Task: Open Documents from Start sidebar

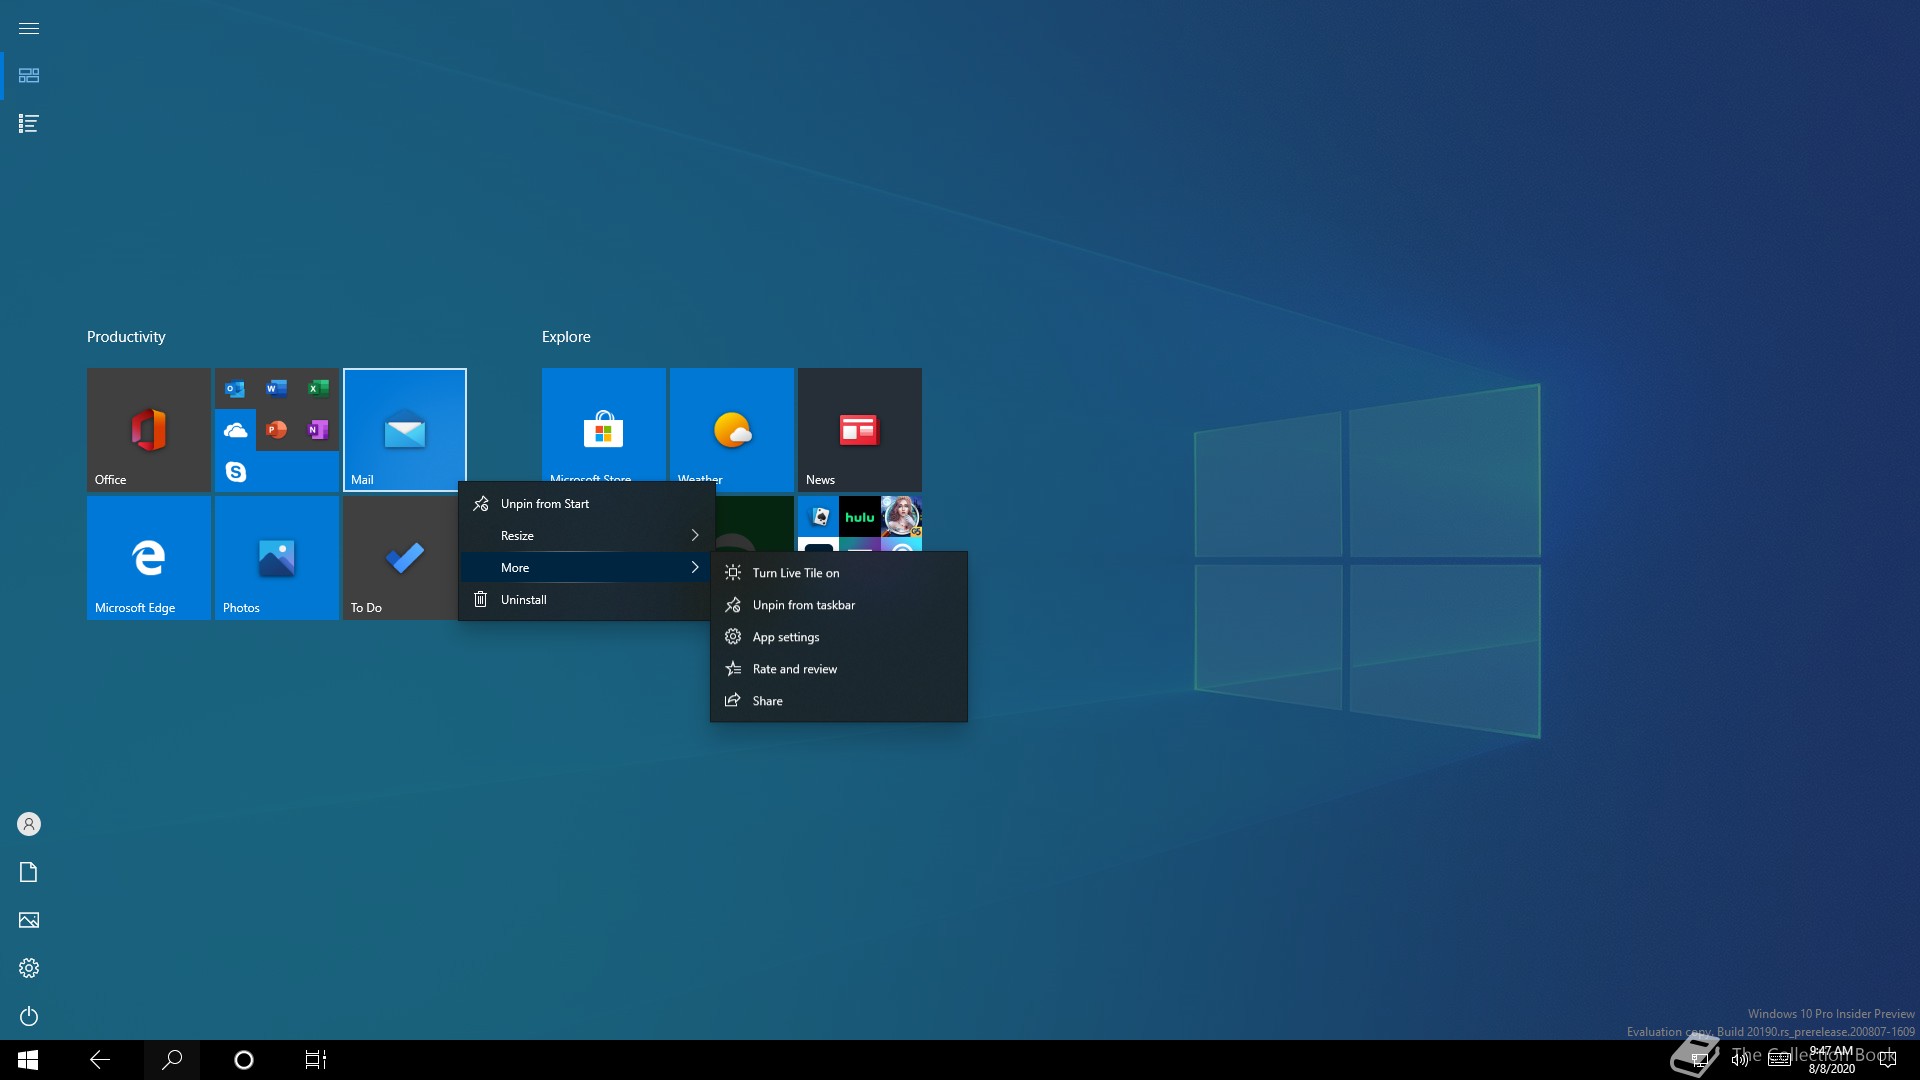Action: click(29, 872)
